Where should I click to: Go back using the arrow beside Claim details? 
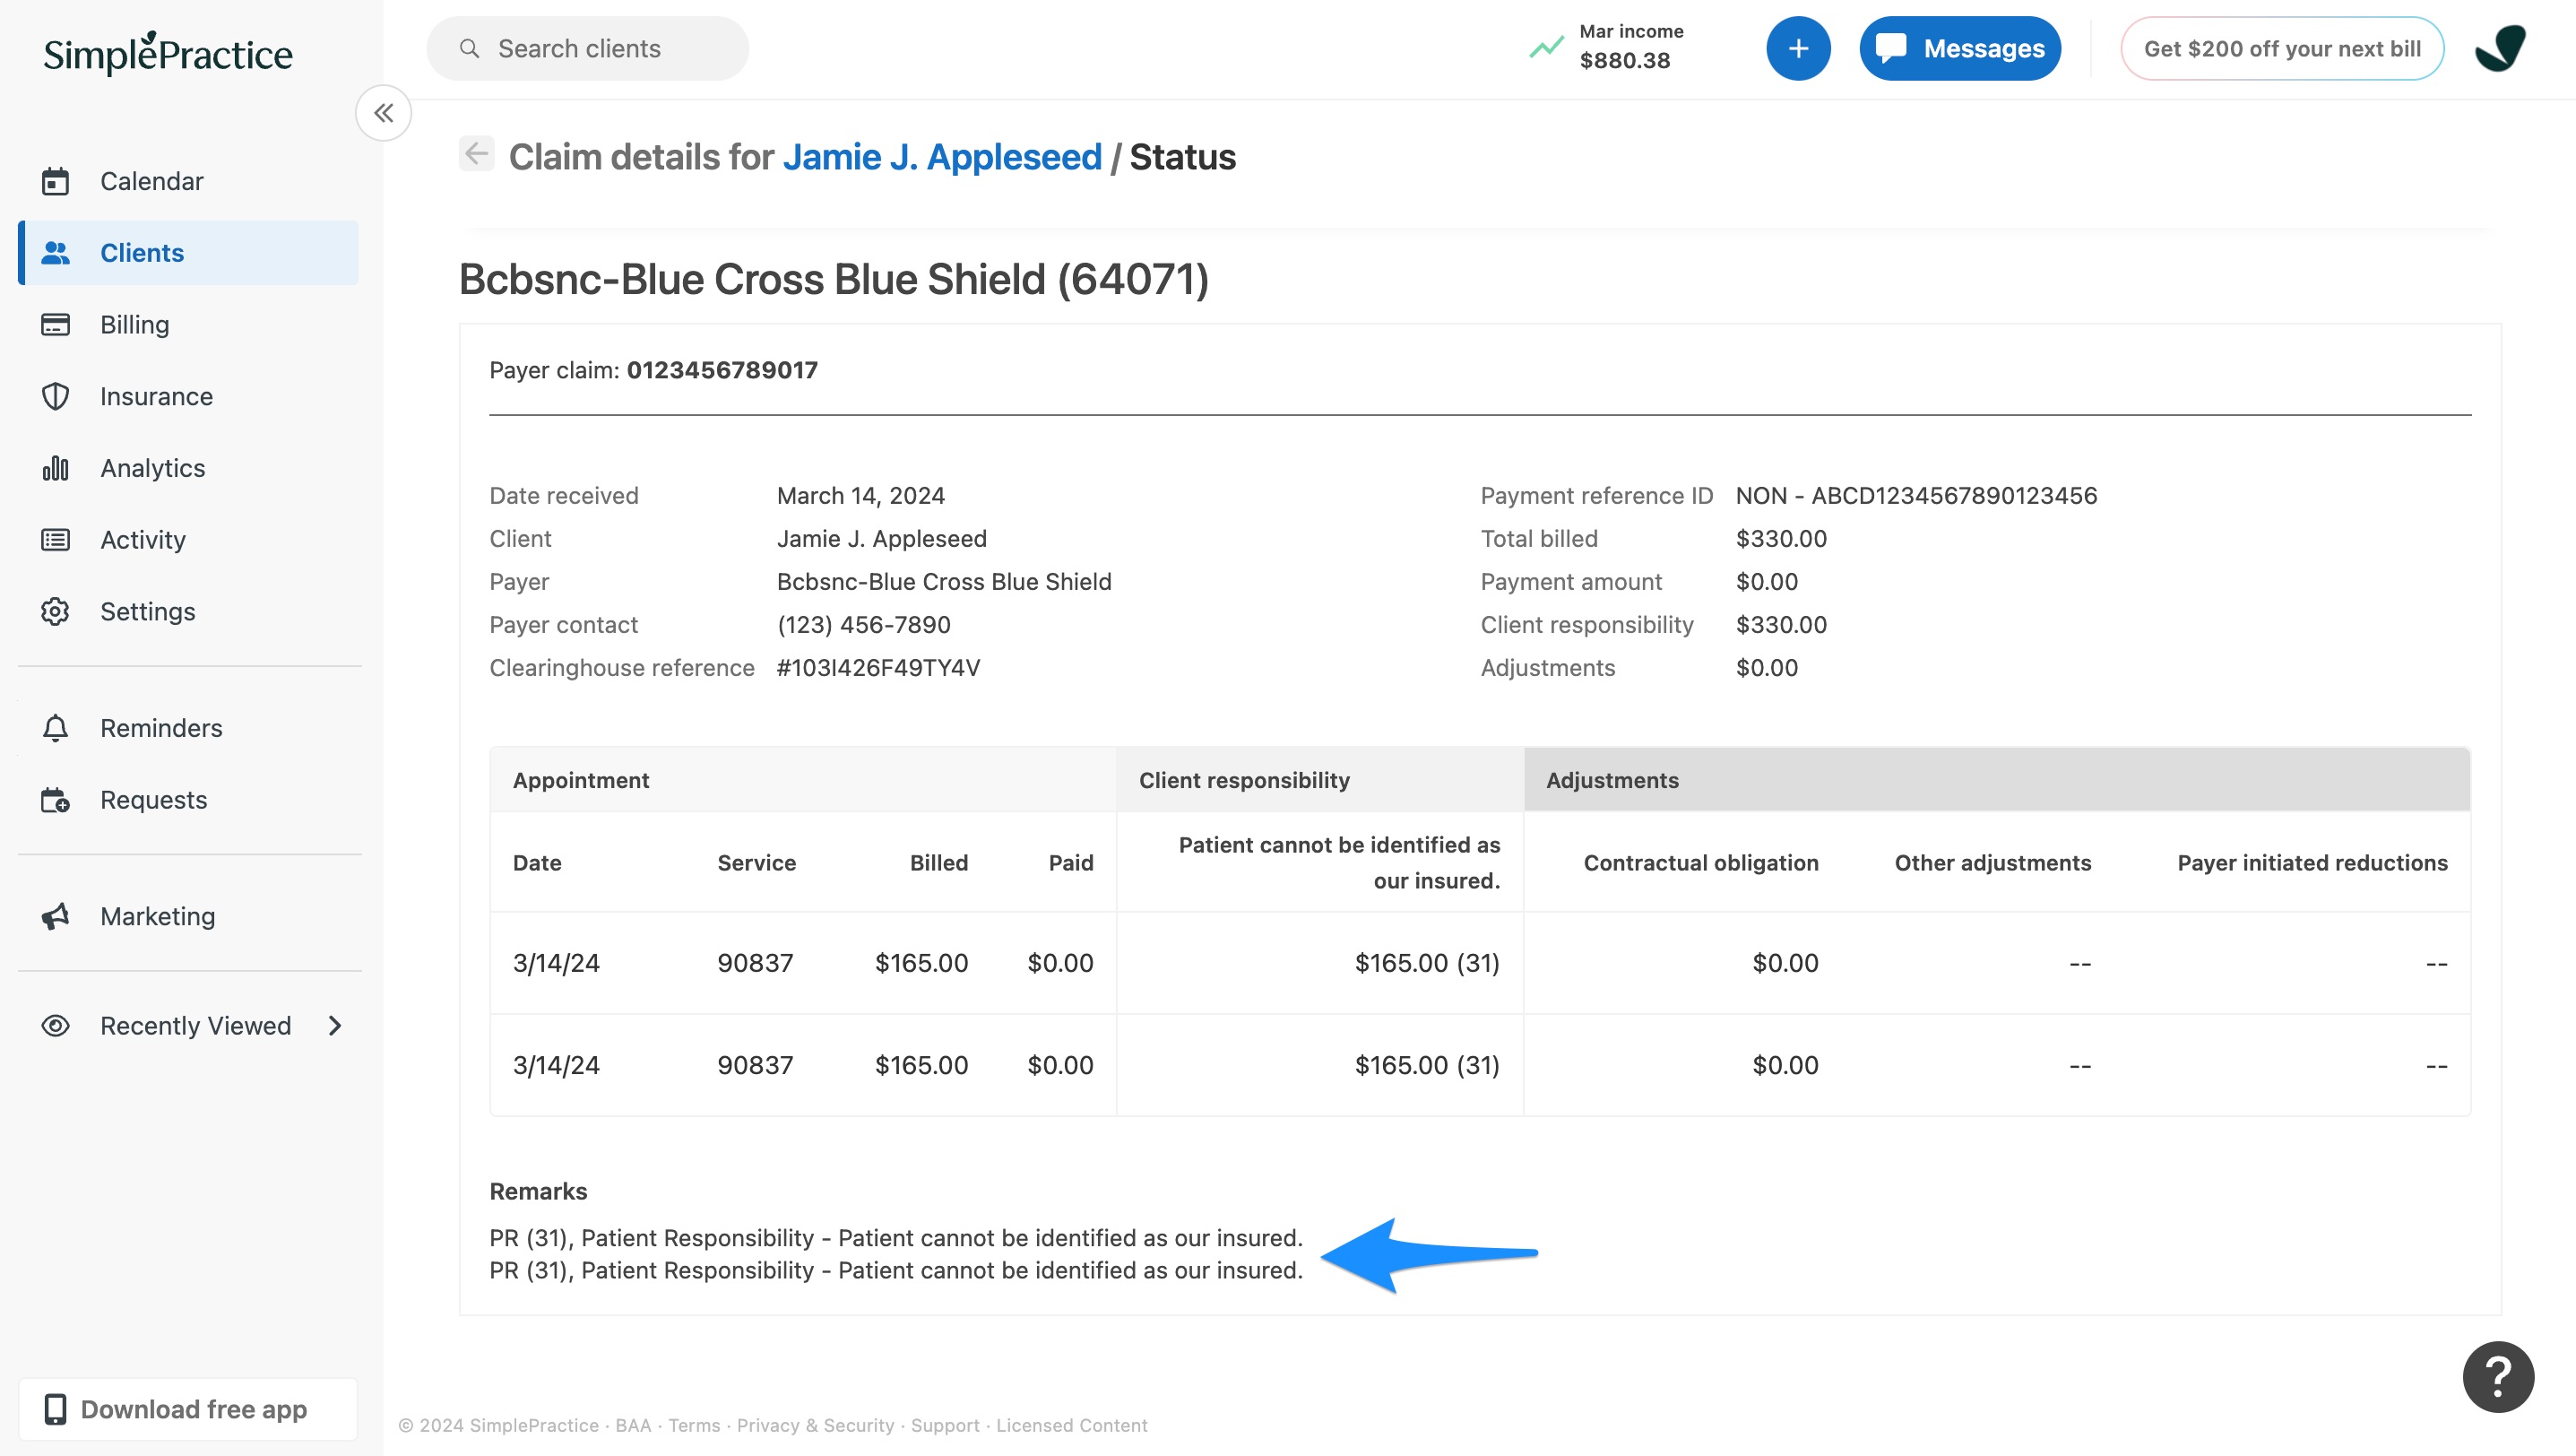(x=476, y=154)
